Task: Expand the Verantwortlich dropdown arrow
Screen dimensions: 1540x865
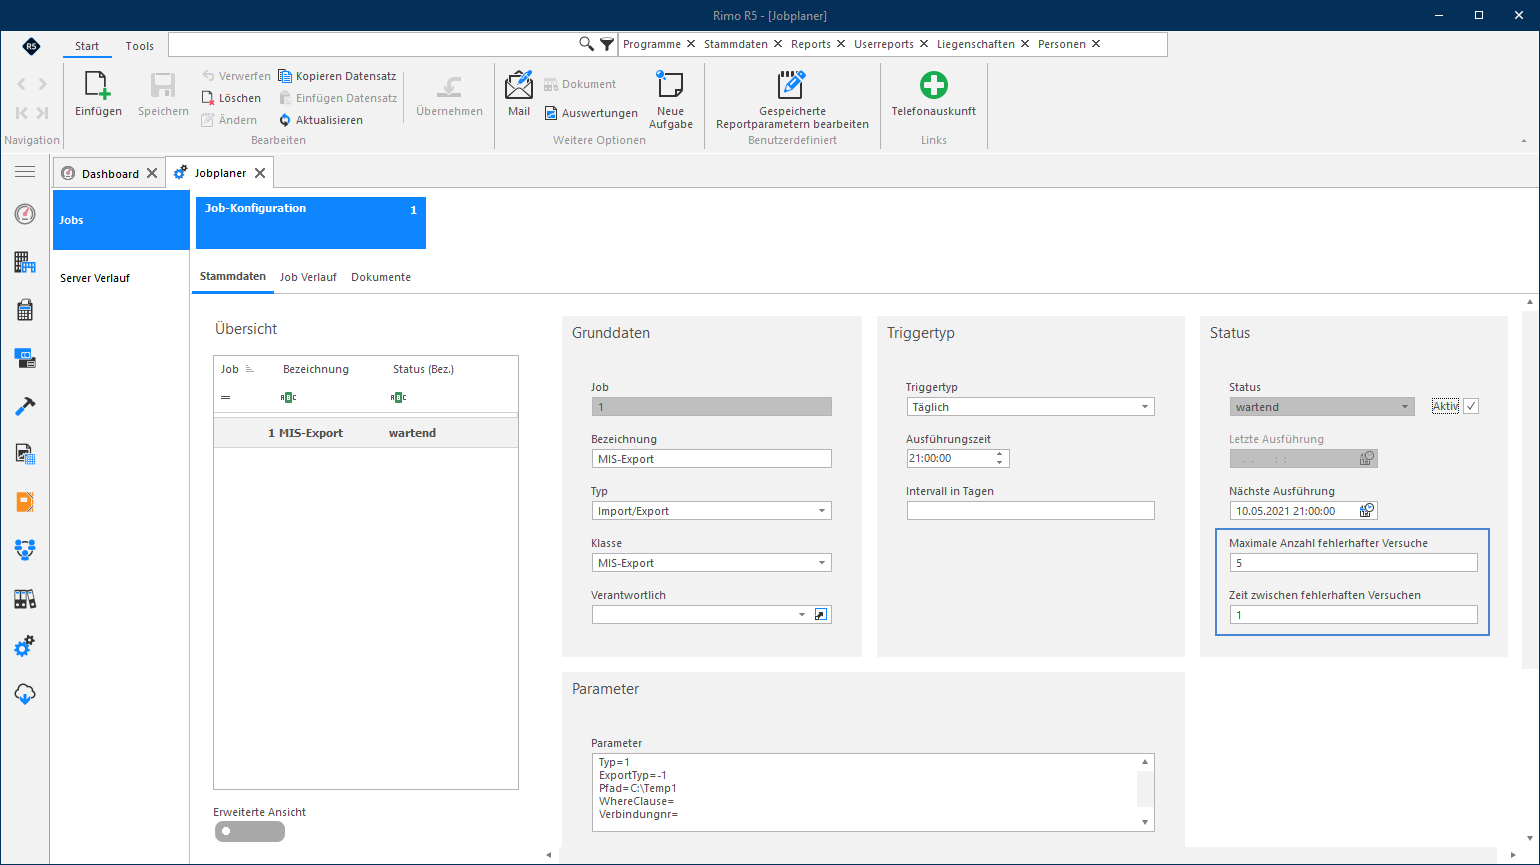Action: click(x=802, y=615)
